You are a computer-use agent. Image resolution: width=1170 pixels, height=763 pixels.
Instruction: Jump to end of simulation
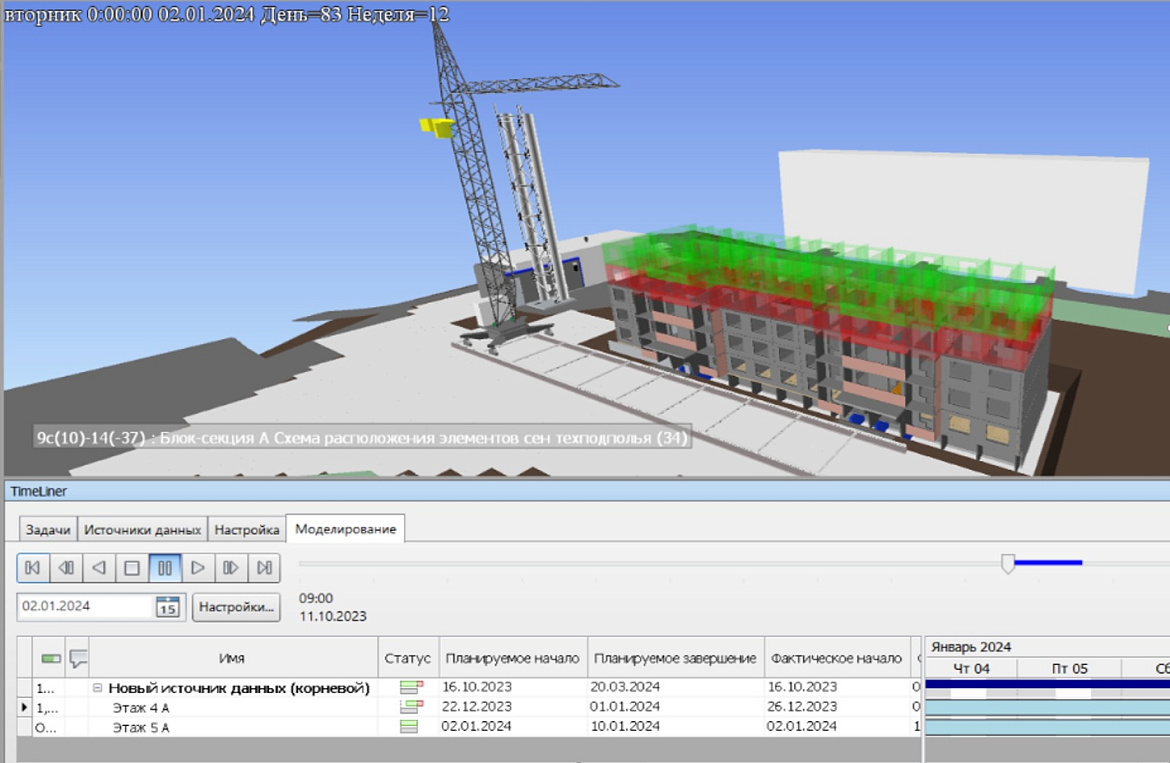[x=264, y=568]
